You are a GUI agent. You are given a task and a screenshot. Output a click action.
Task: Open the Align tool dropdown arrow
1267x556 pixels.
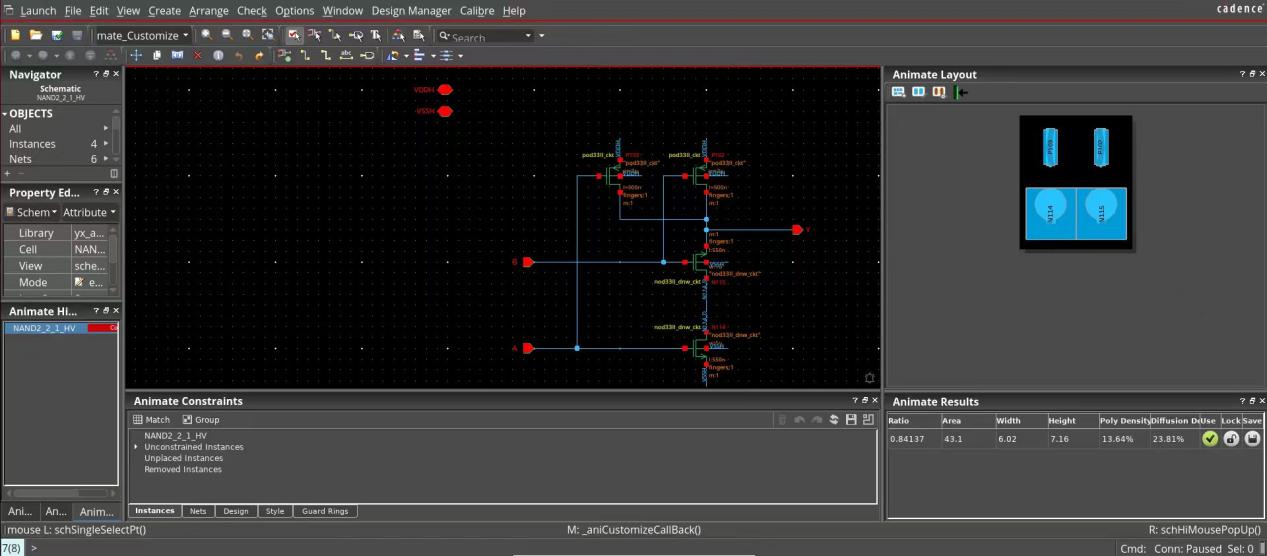[x=431, y=55]
